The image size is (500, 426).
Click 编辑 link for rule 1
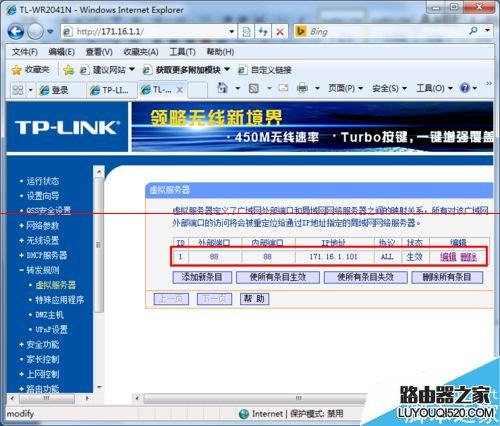(x=448, y=257)
